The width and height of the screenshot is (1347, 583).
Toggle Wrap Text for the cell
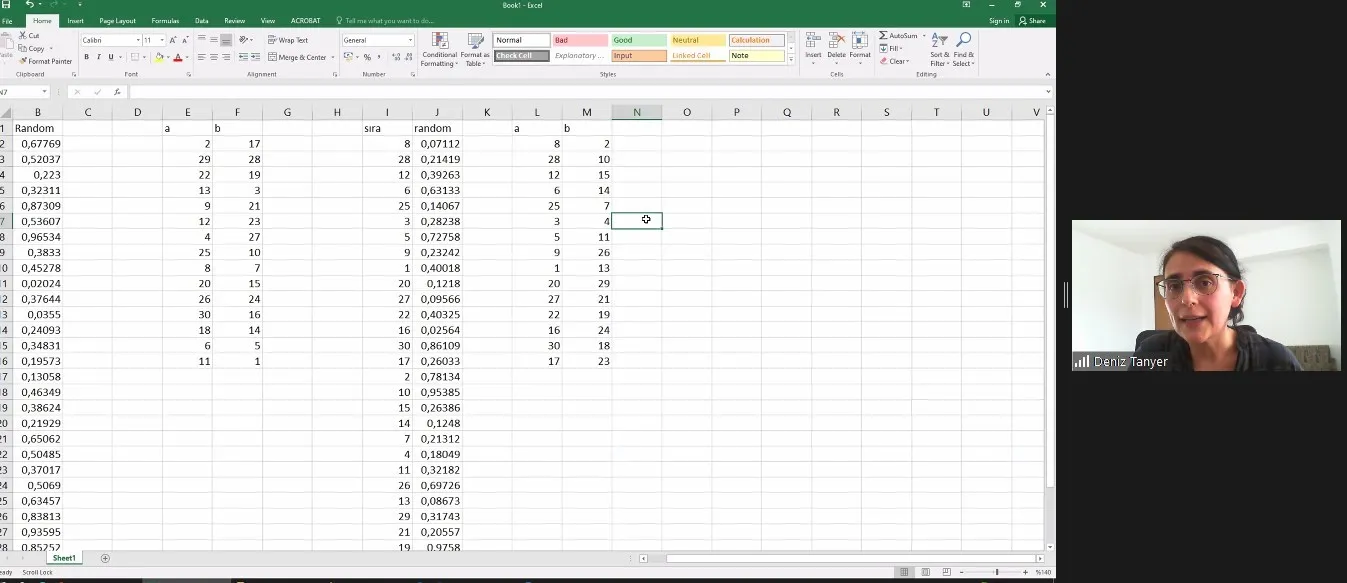point(288,40)
